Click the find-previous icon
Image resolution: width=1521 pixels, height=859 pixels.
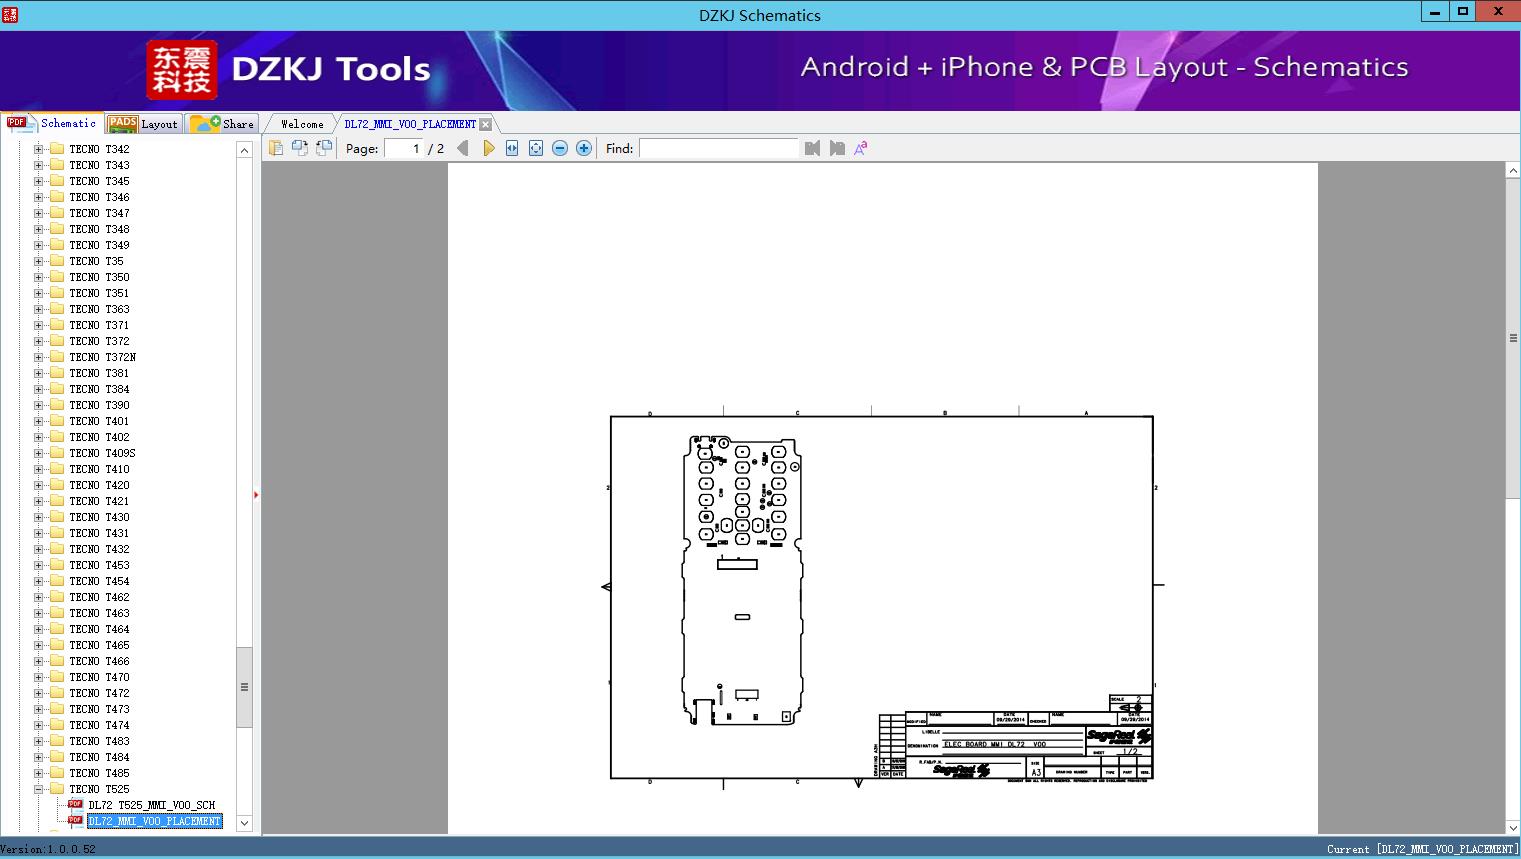pyautogui.click(x=812, y=148)
